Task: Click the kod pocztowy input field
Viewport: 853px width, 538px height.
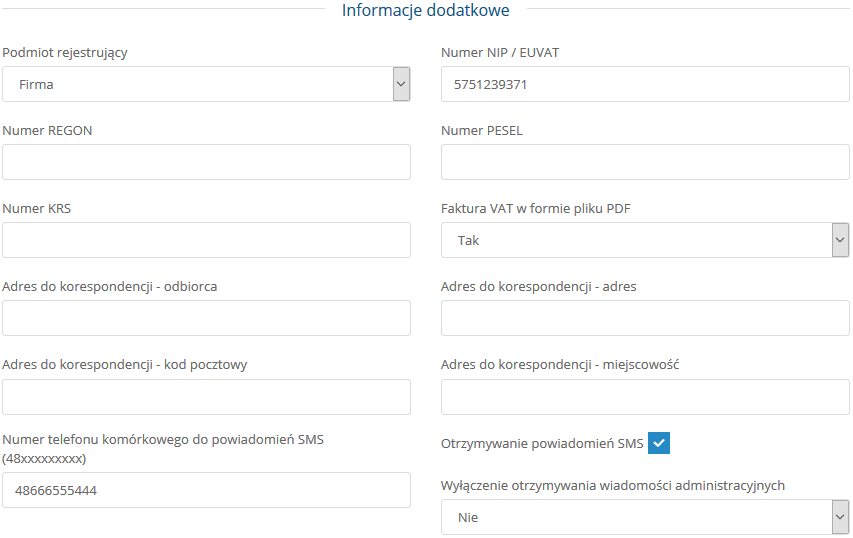Action: [x=206, y=396]
